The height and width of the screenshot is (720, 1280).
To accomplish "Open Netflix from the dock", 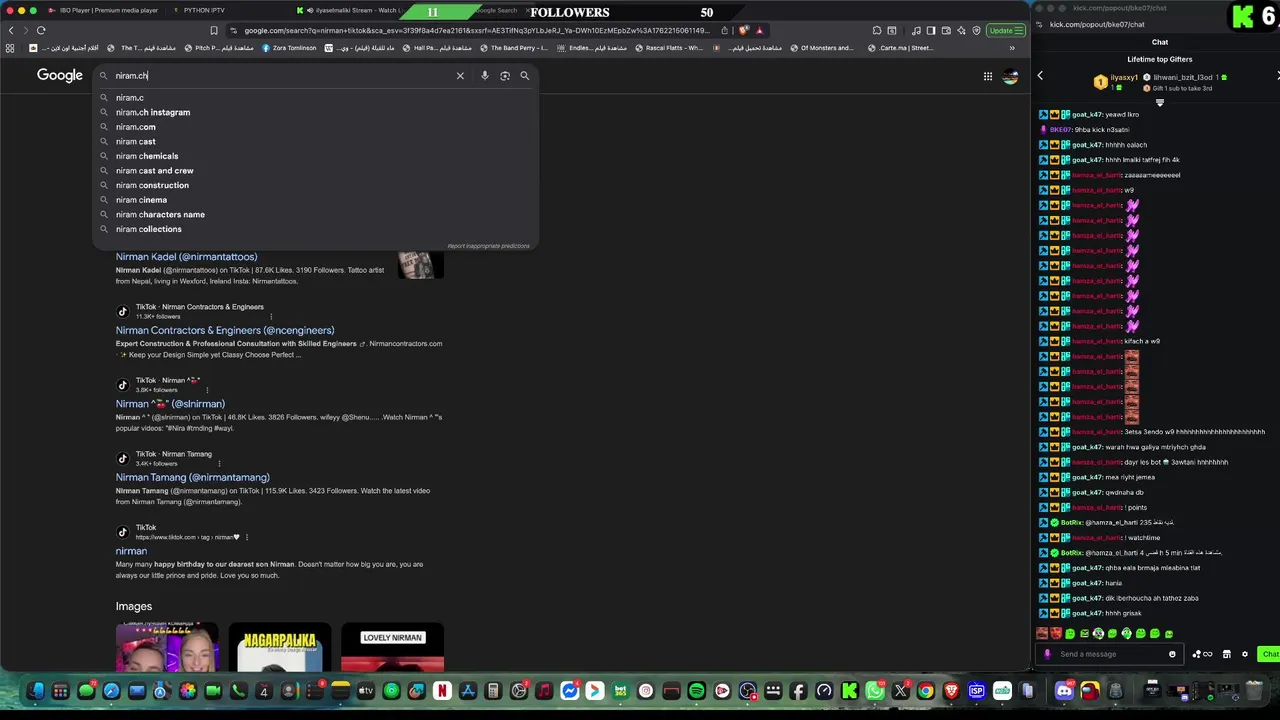I will click(x=442, y=691).
